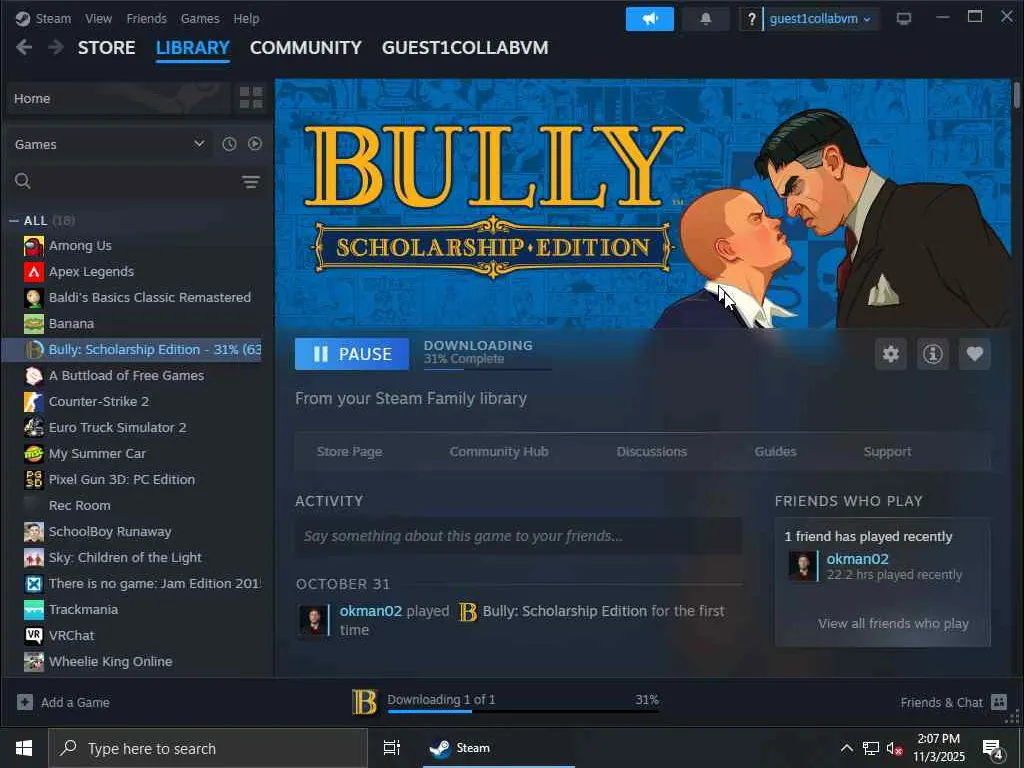Image resolution: width=1024 pixels, height=768 pixels.
Task: Open the Support link
Action: click(888, 451)
